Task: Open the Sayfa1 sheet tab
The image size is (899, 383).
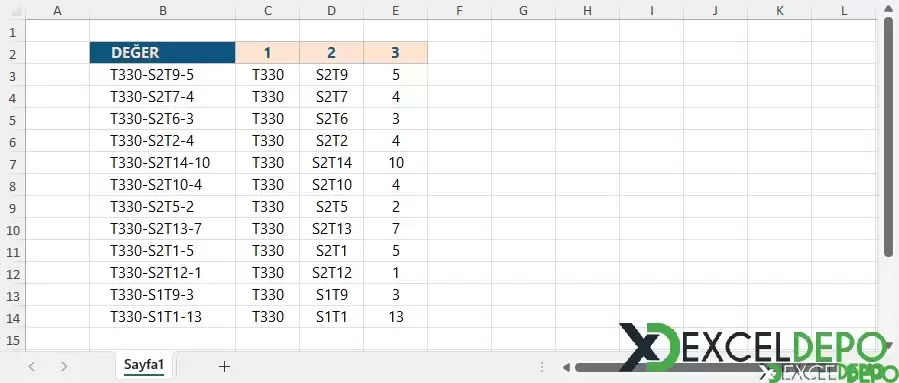Action: pyautogui.click(x=144, y=365)
